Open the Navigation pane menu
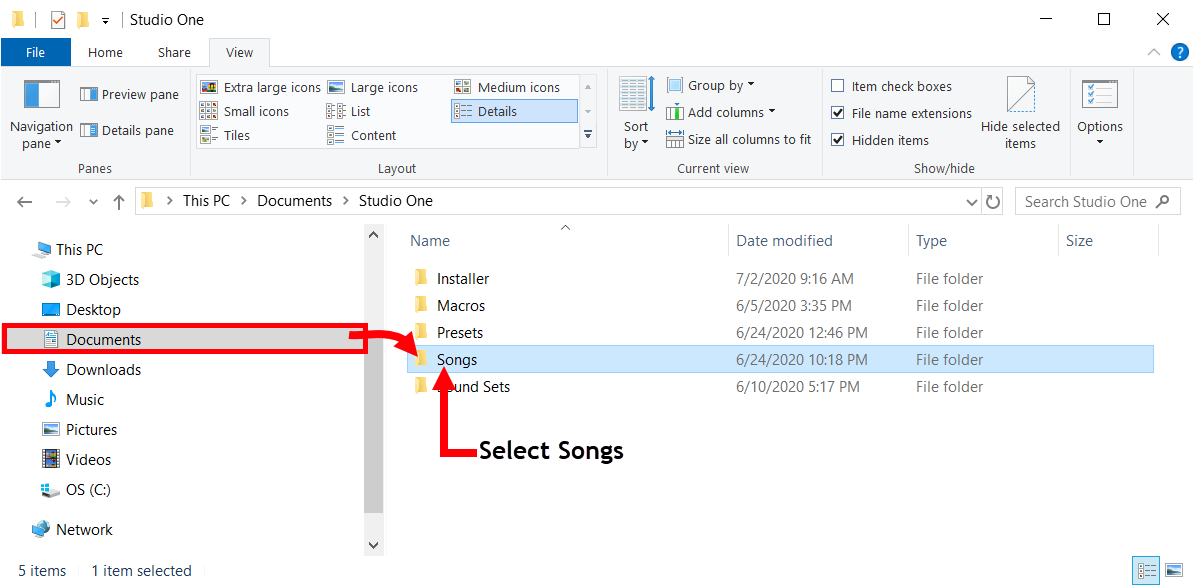The image size is (1194, 586). click(41, 114)
